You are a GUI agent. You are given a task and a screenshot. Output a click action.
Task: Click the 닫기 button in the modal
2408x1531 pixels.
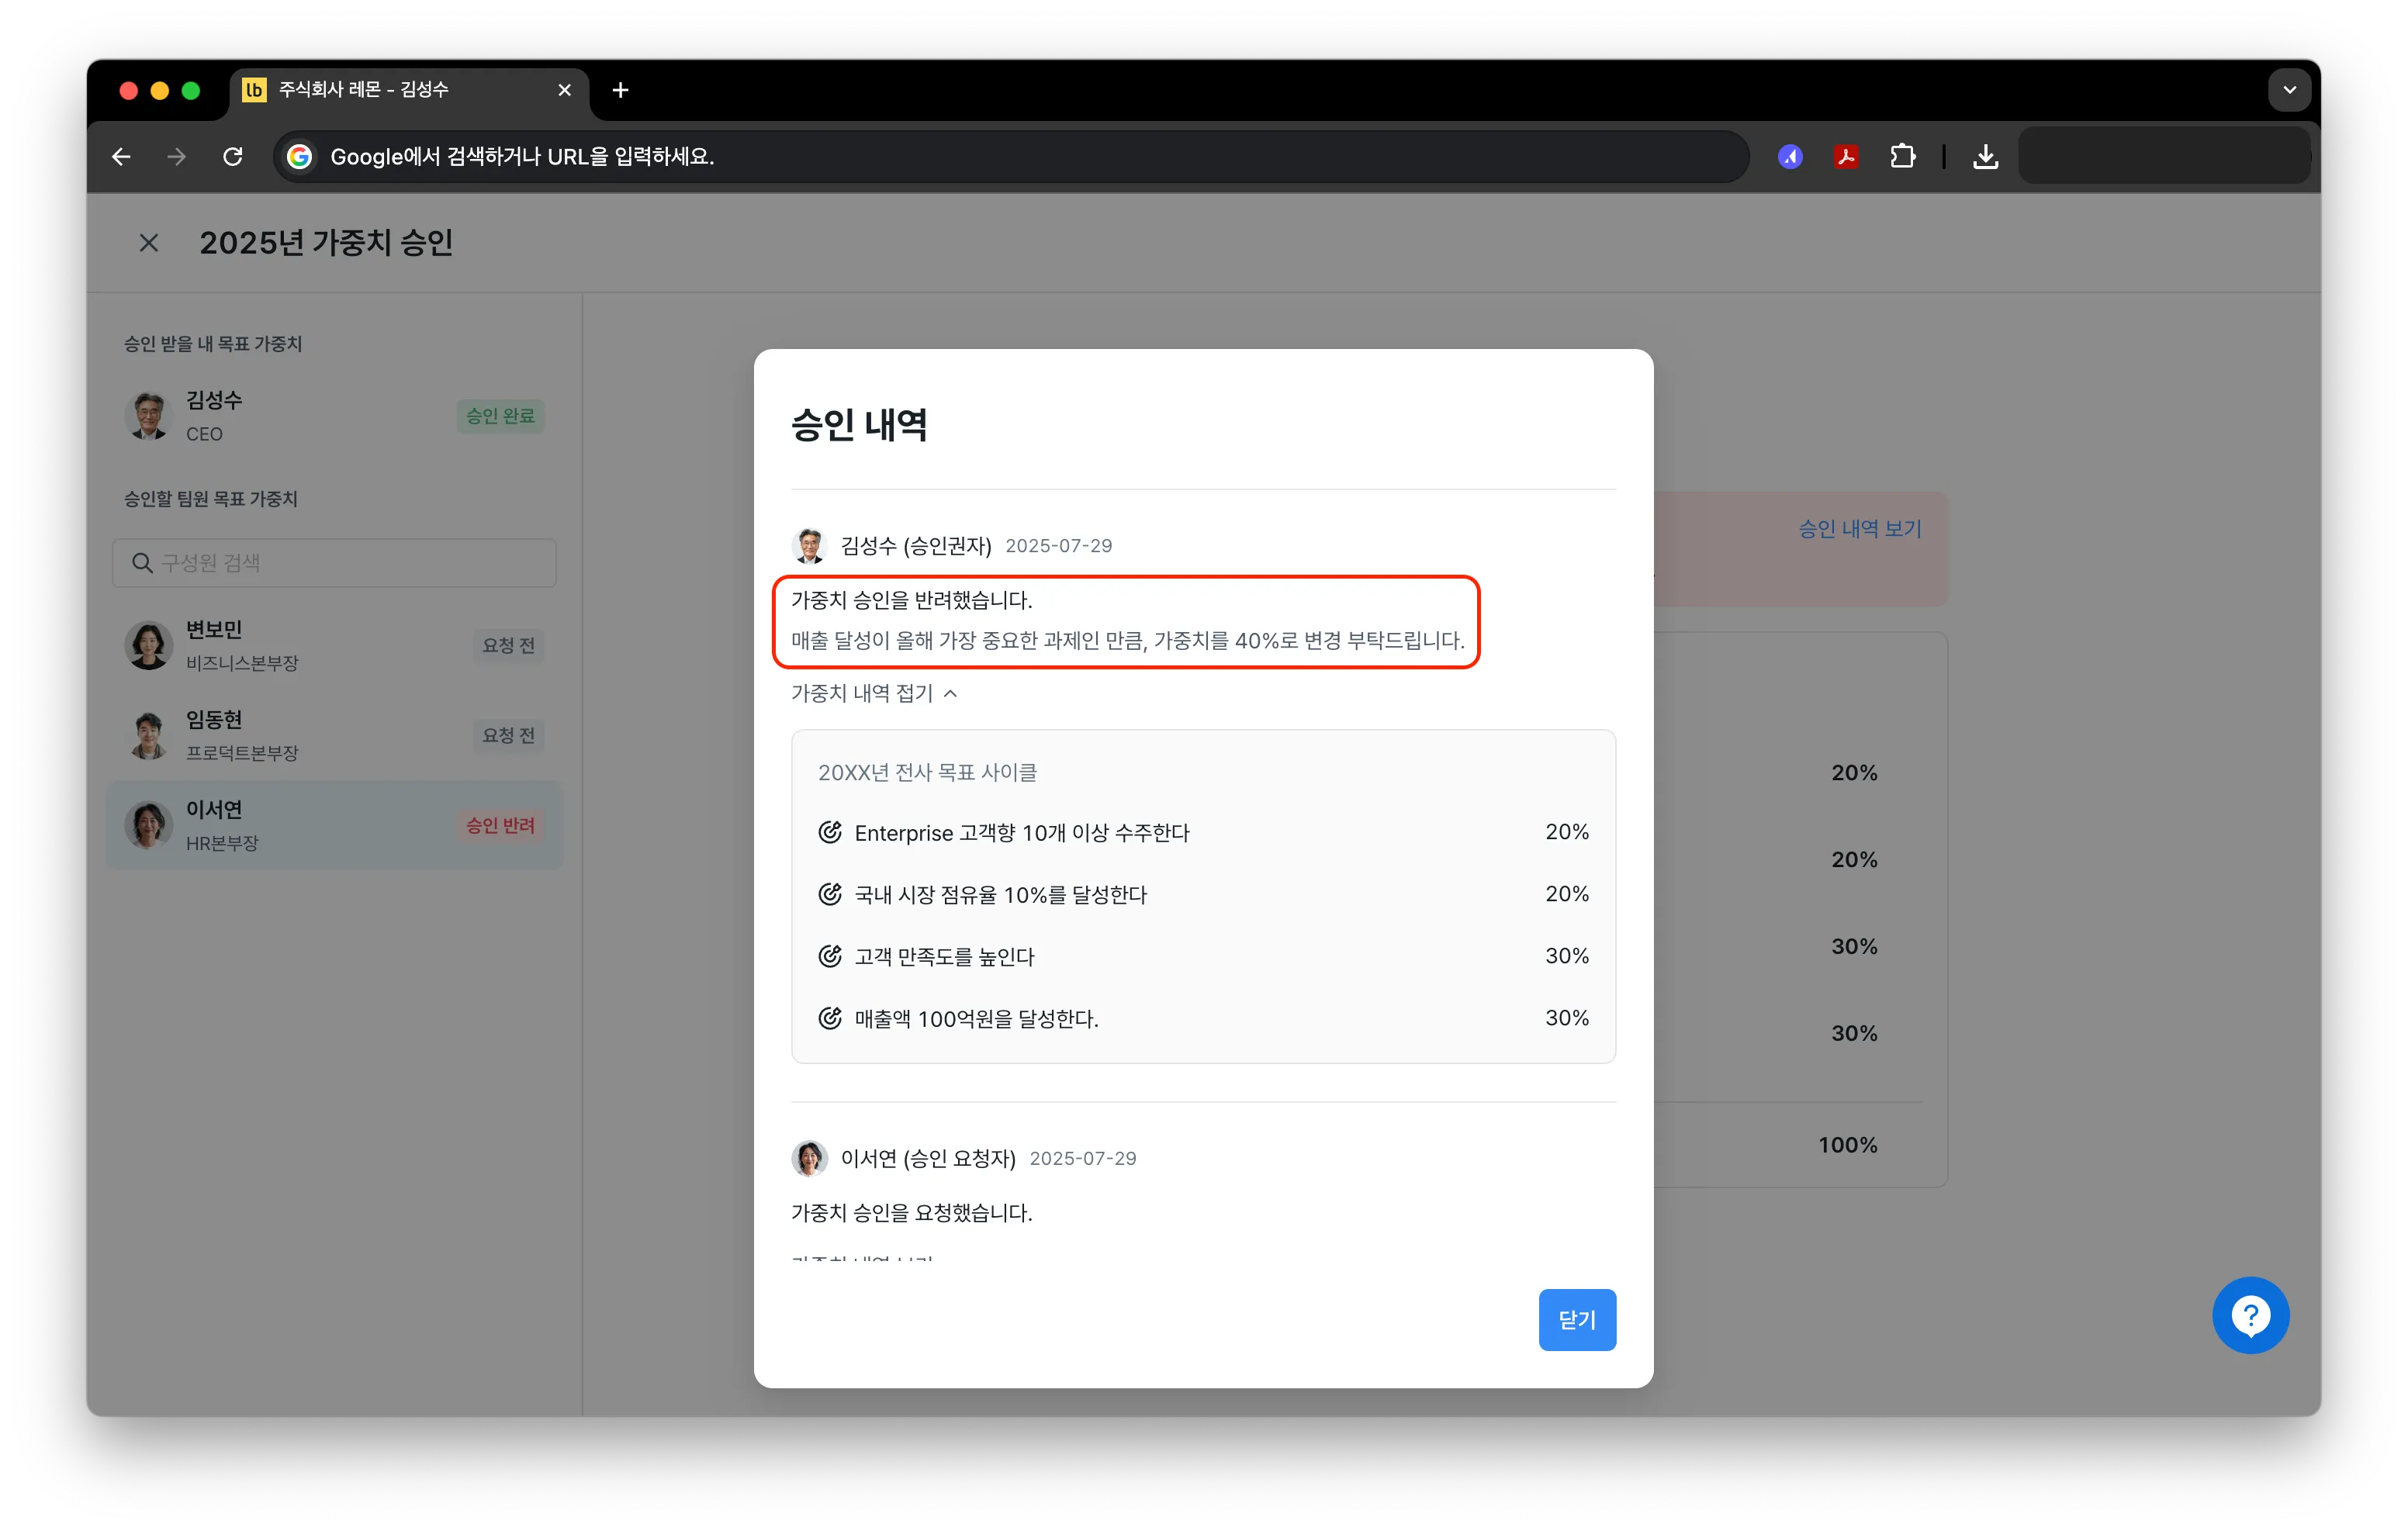coord(1577,1320)
